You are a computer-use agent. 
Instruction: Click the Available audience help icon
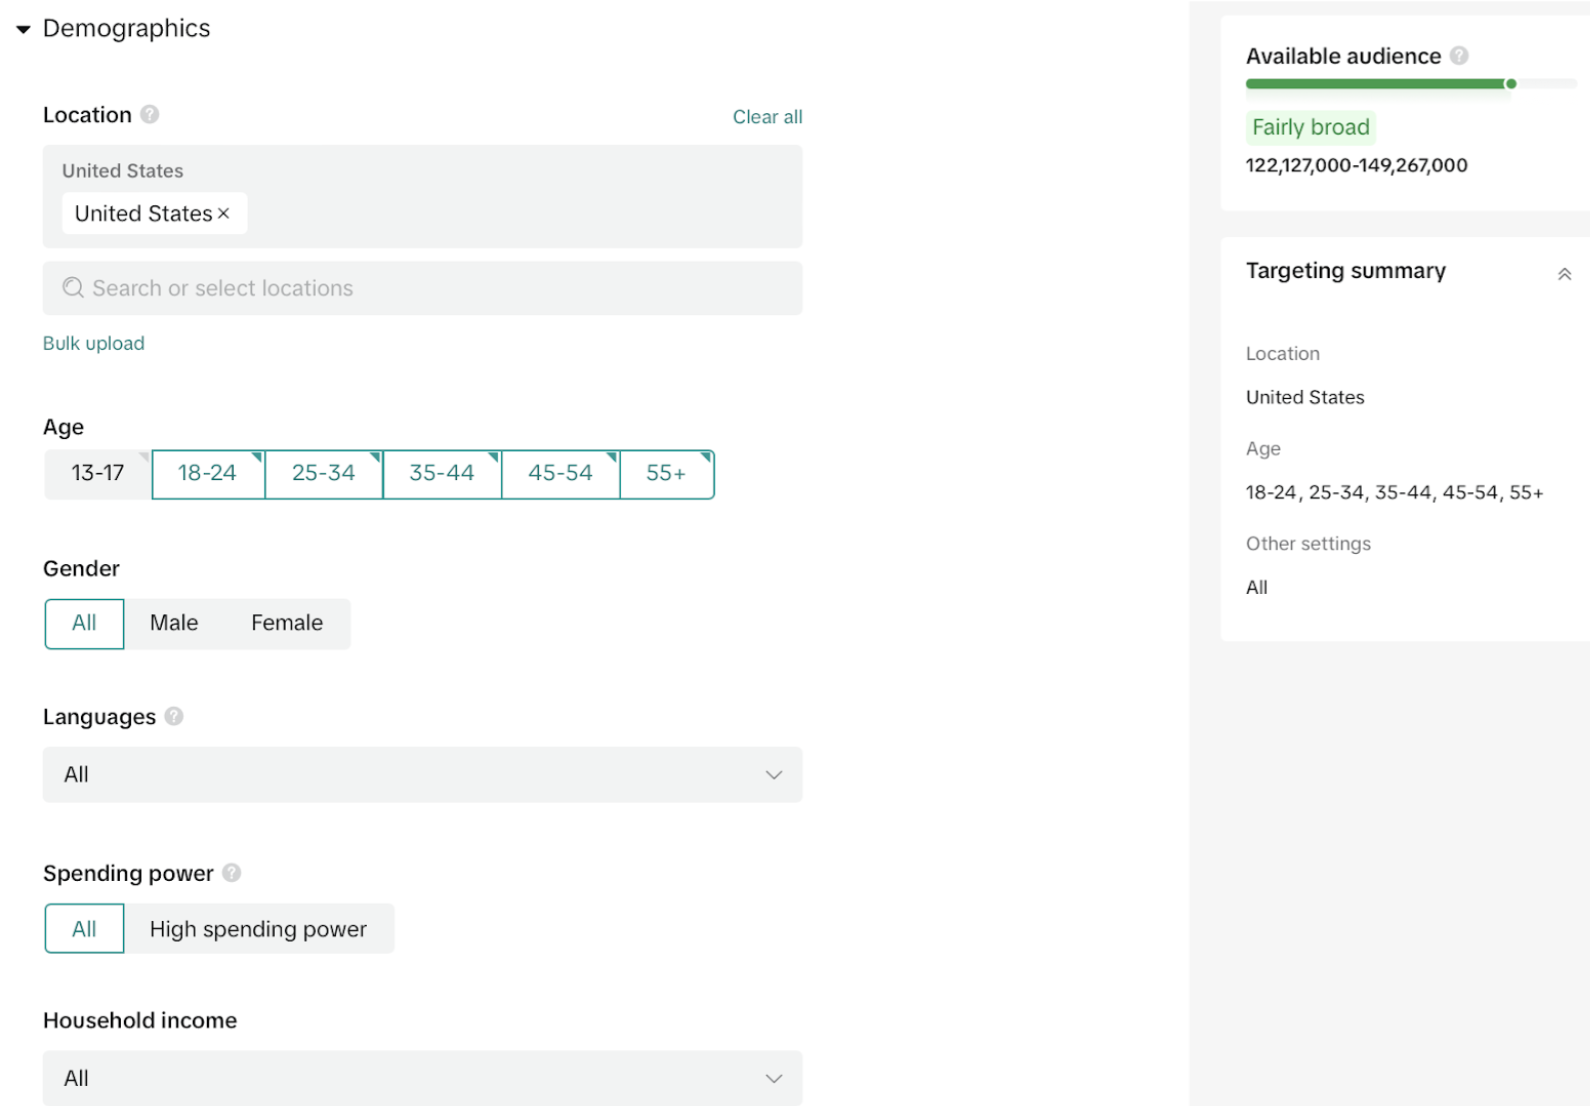pos(1459,56)
